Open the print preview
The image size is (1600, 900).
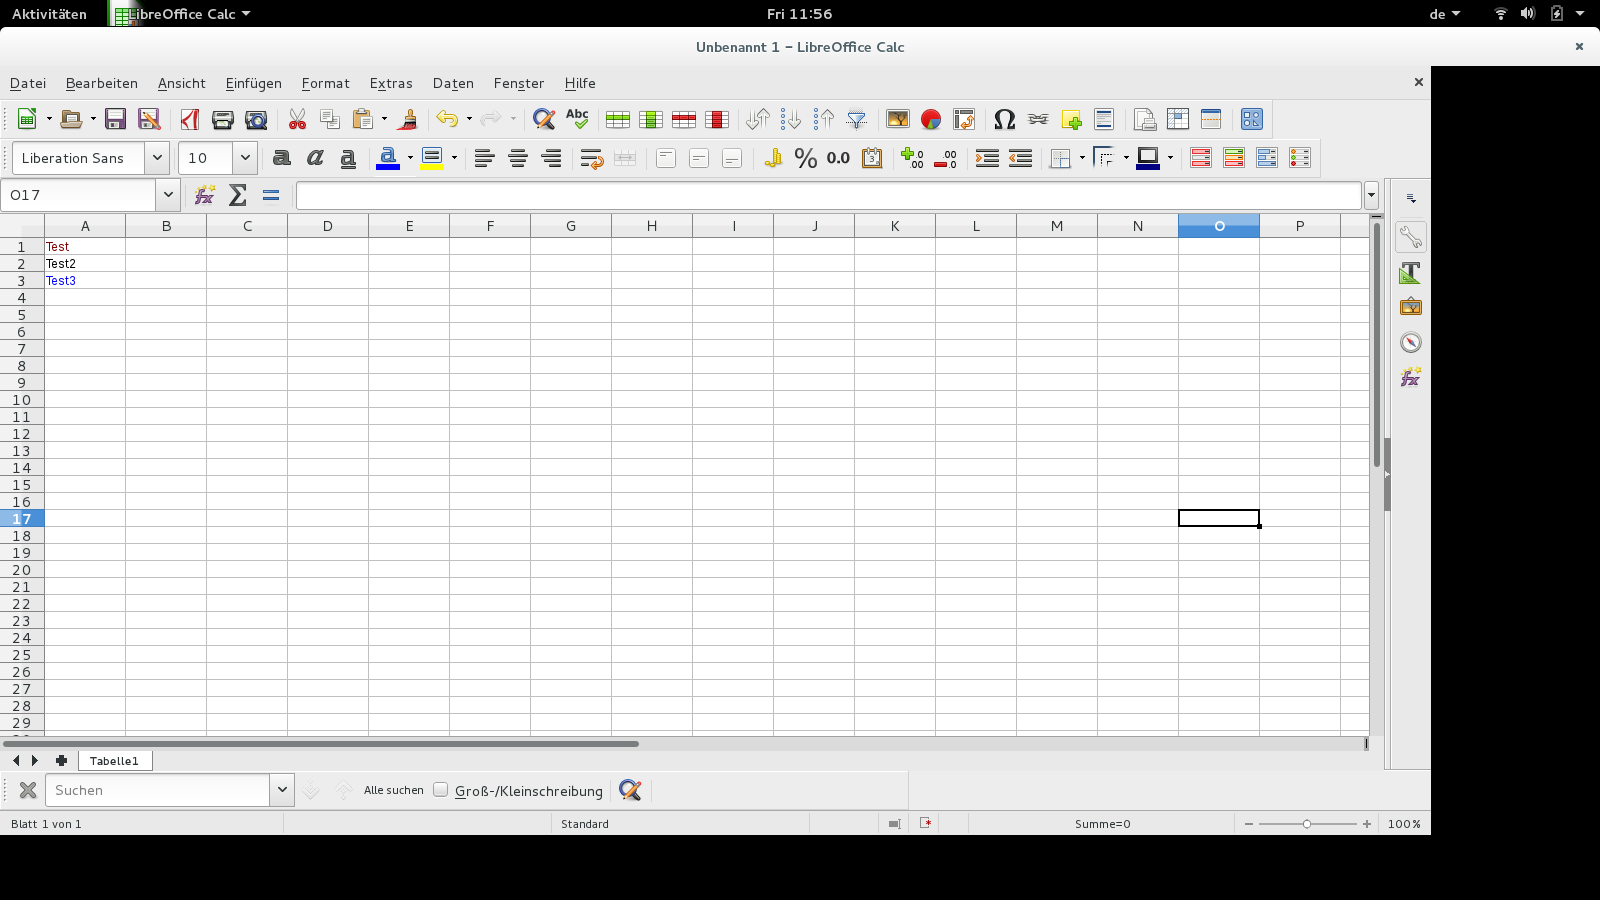[x=256, y=119]
